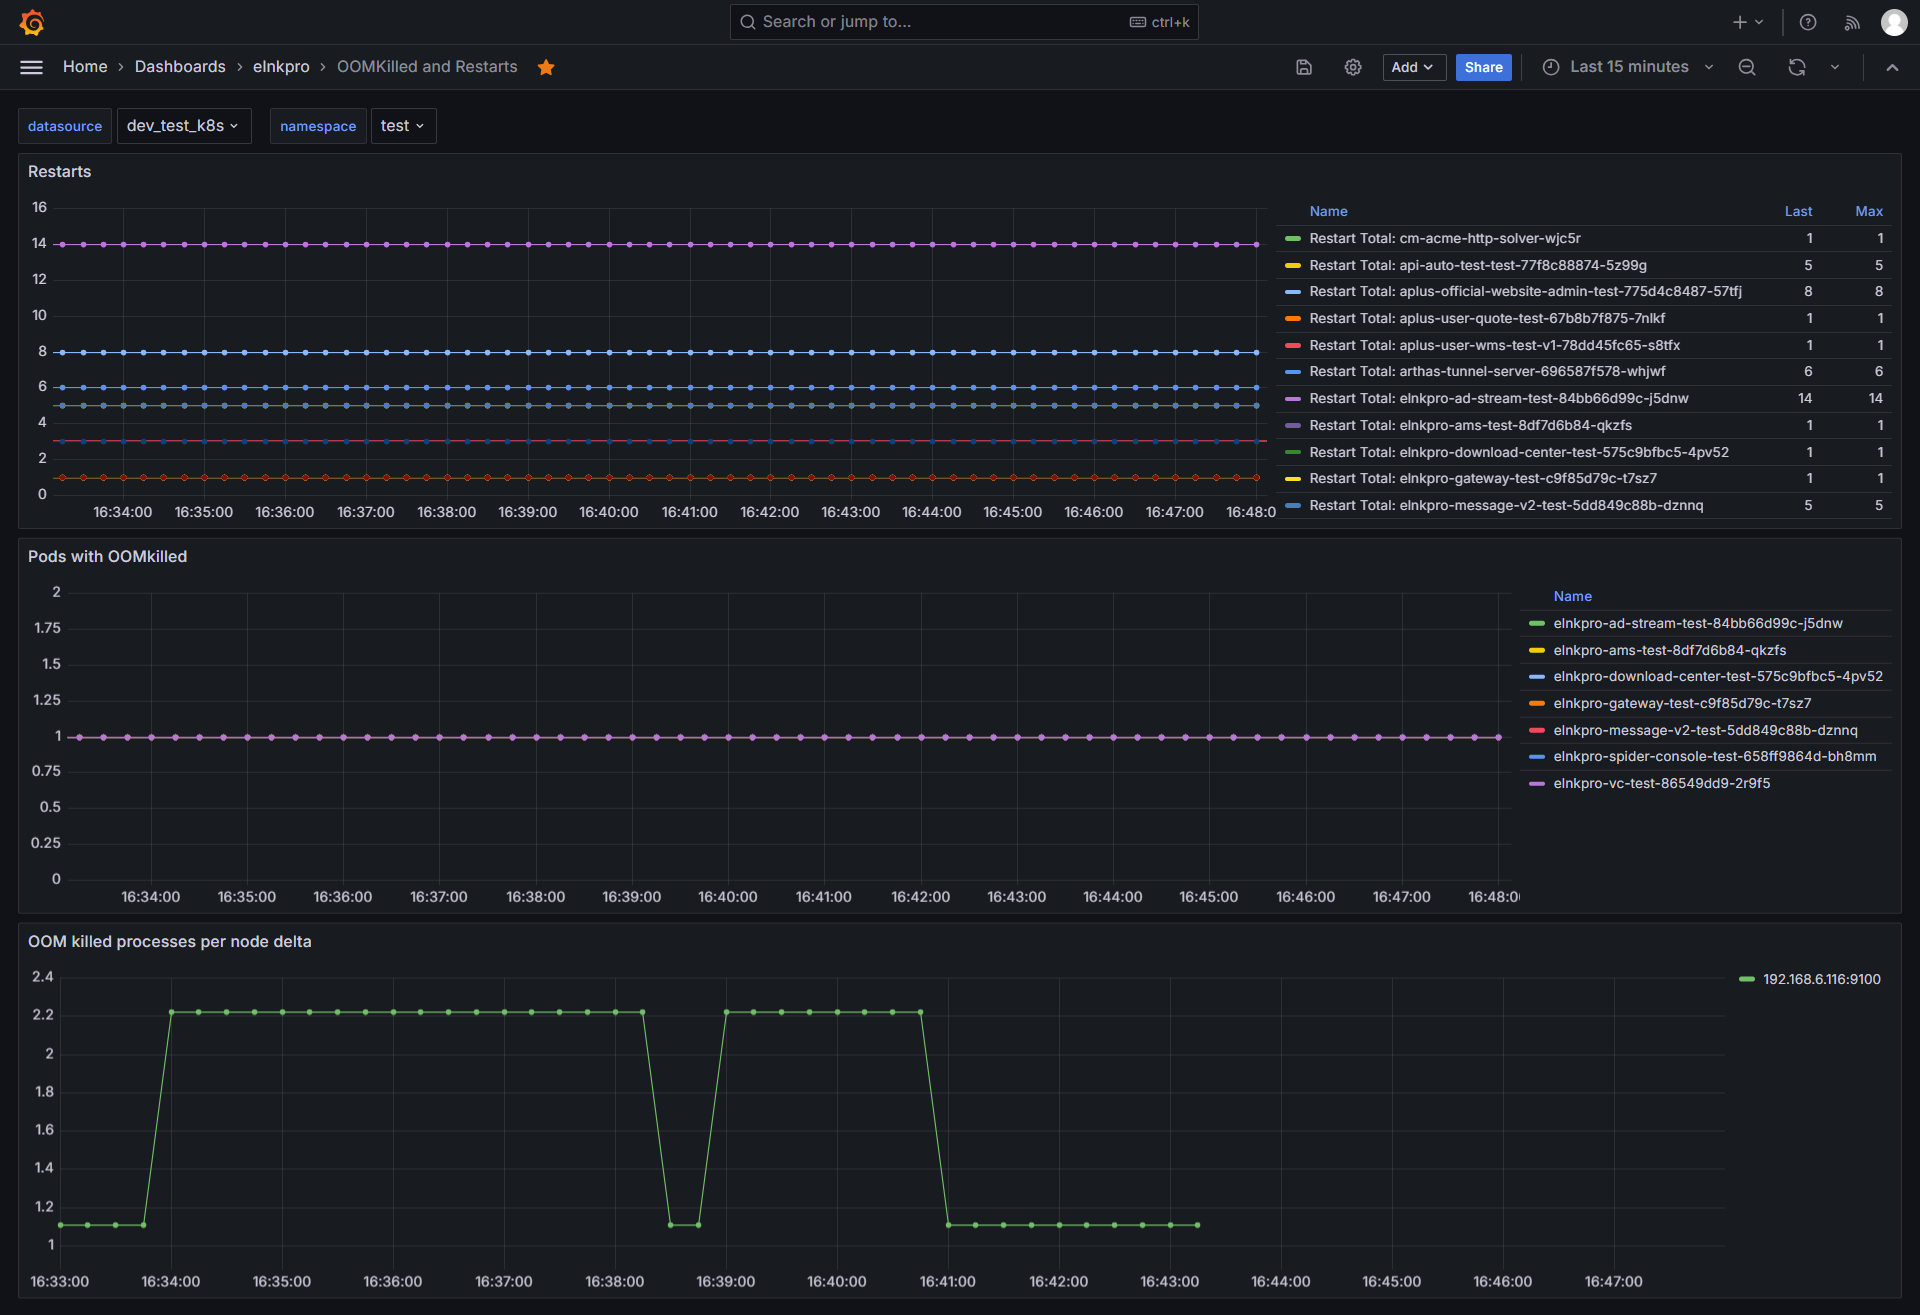
Task: Click the refresh dashboard icon
Action: tap(1797, 67)
